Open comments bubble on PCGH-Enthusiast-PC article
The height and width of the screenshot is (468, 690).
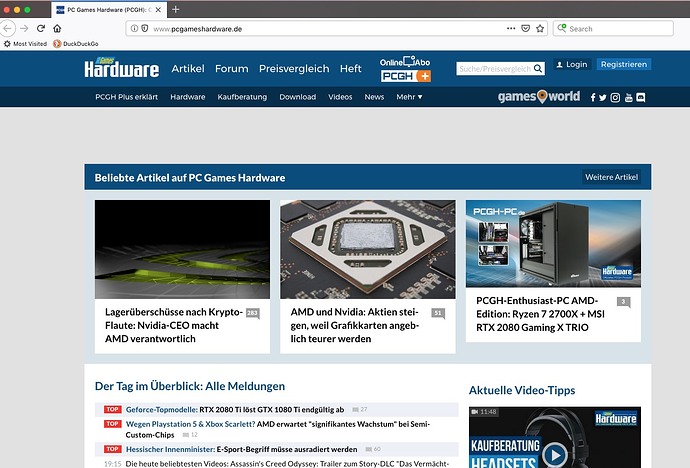pos(624,302)
